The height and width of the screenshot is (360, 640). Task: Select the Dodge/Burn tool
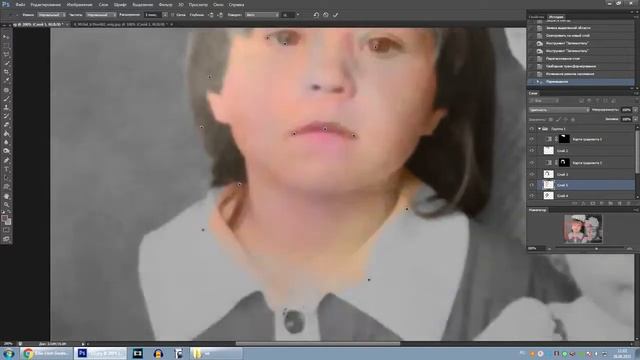point(6,151)
